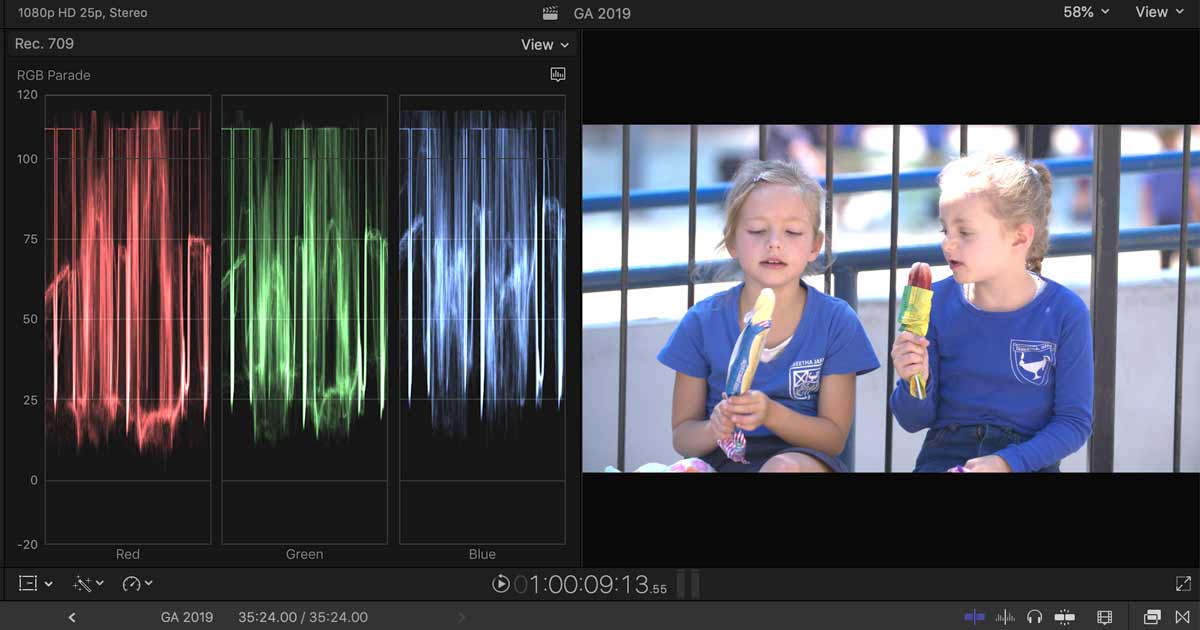Screen dimensions: 1200x630
Task: Click the audio meter bars next to timecode
Action: pos(688,584)
